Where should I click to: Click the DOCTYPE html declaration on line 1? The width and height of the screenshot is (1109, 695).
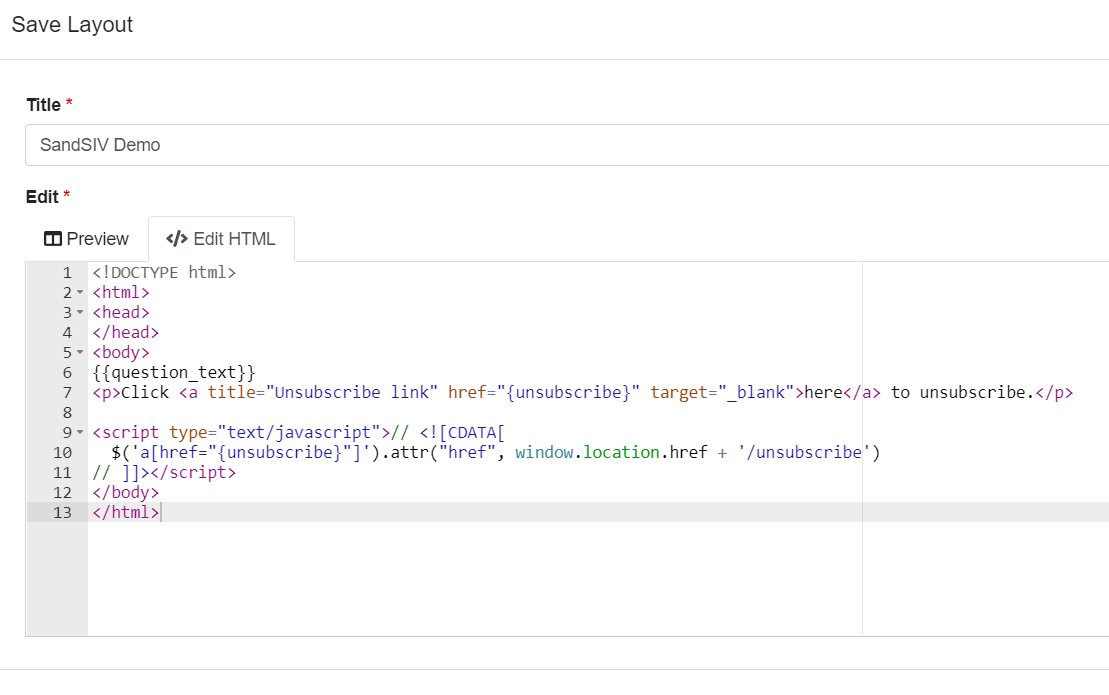point(164,272)
